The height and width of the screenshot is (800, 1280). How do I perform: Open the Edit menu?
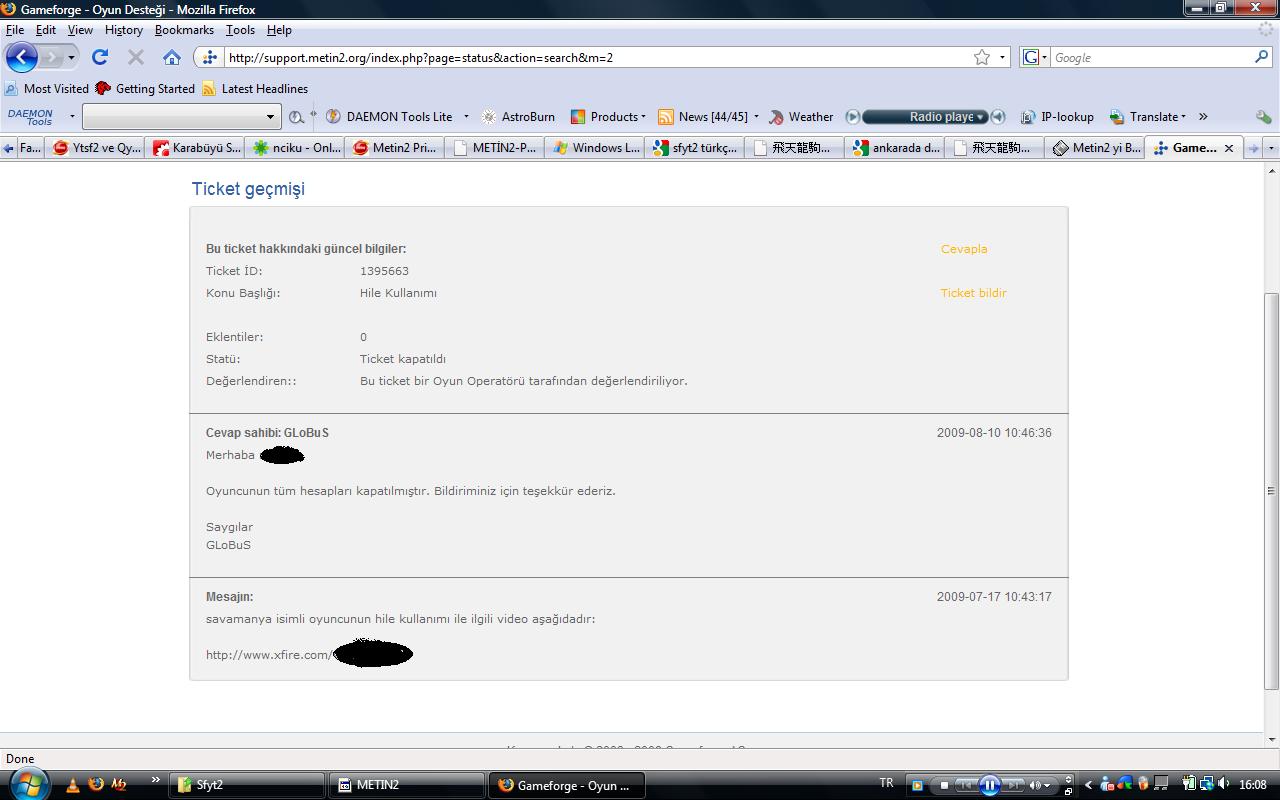[x=46, y=30]
